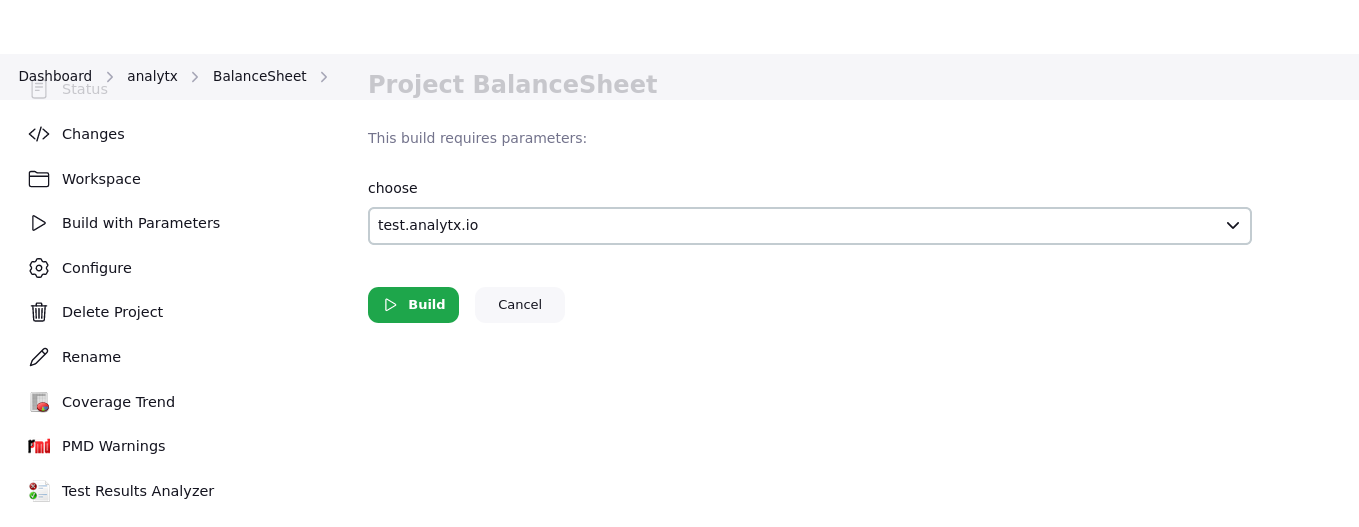
Task: Click the Build with Parameters play icon
Action: coord(39,223)
